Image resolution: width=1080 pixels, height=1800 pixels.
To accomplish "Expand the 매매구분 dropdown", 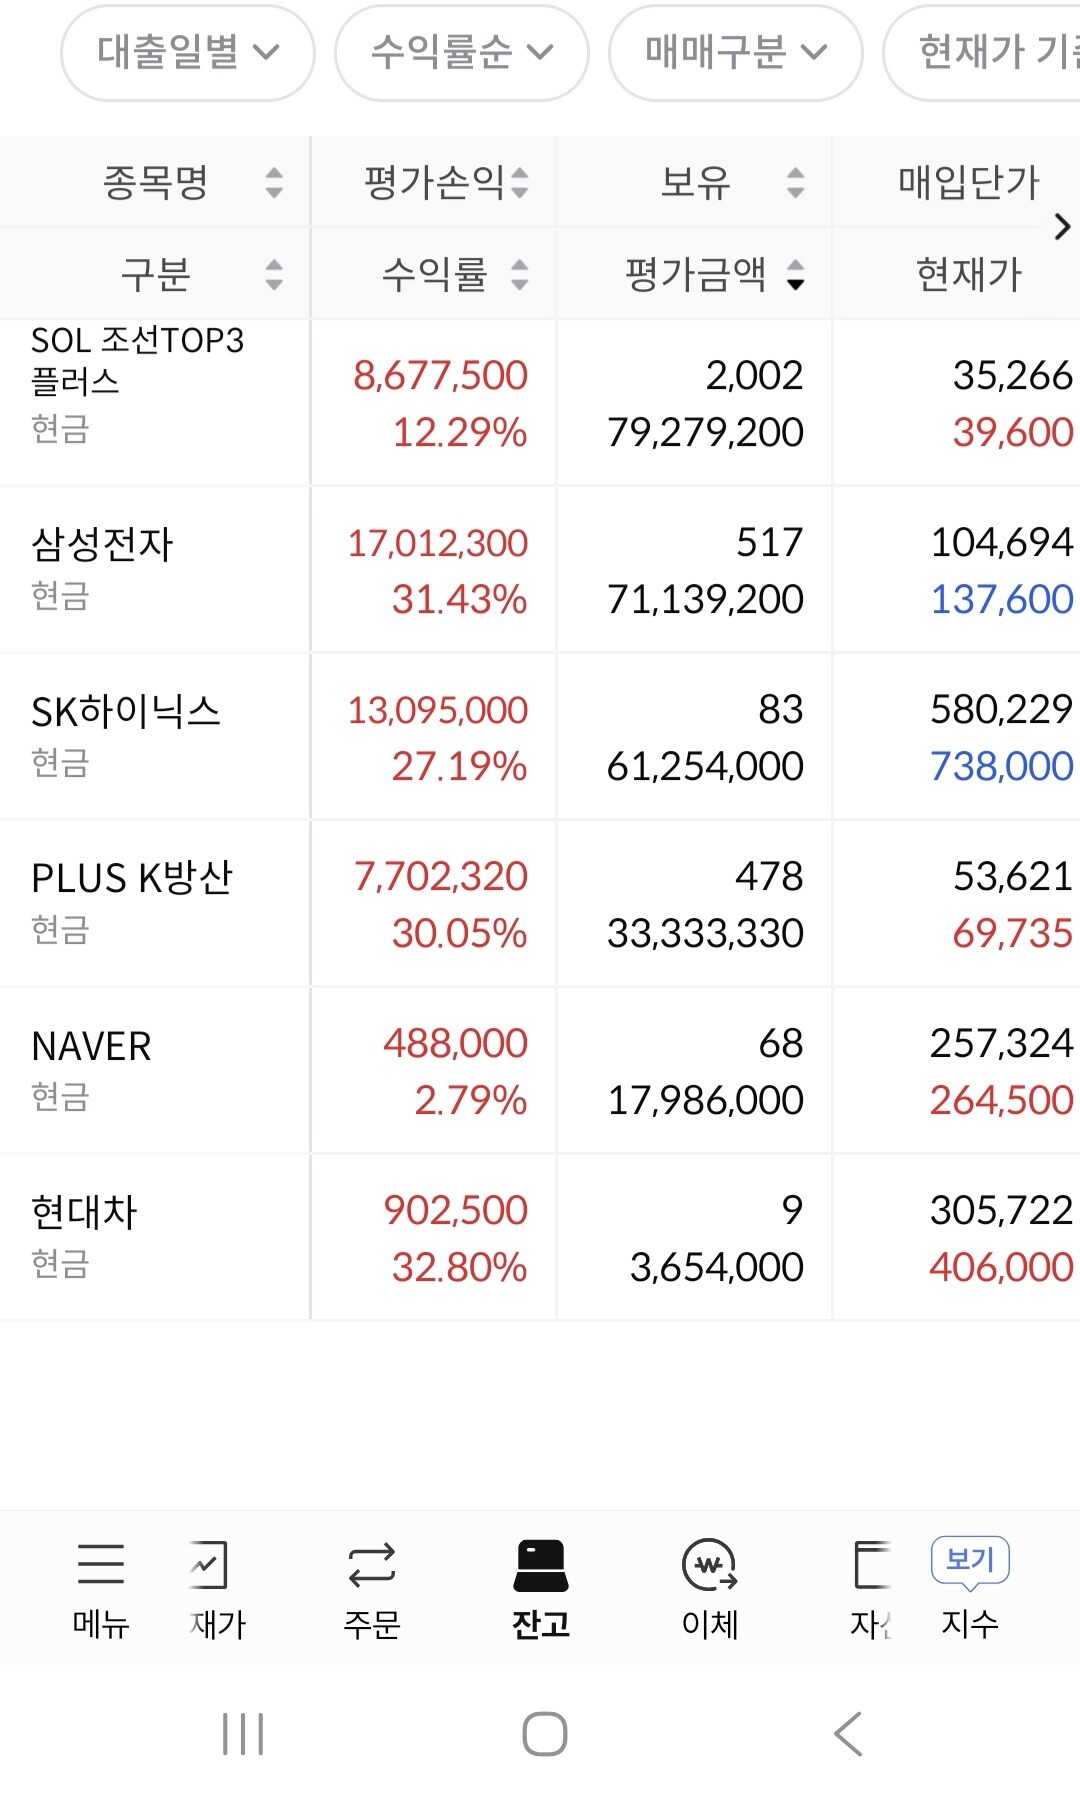I will (x=736, y=52).
